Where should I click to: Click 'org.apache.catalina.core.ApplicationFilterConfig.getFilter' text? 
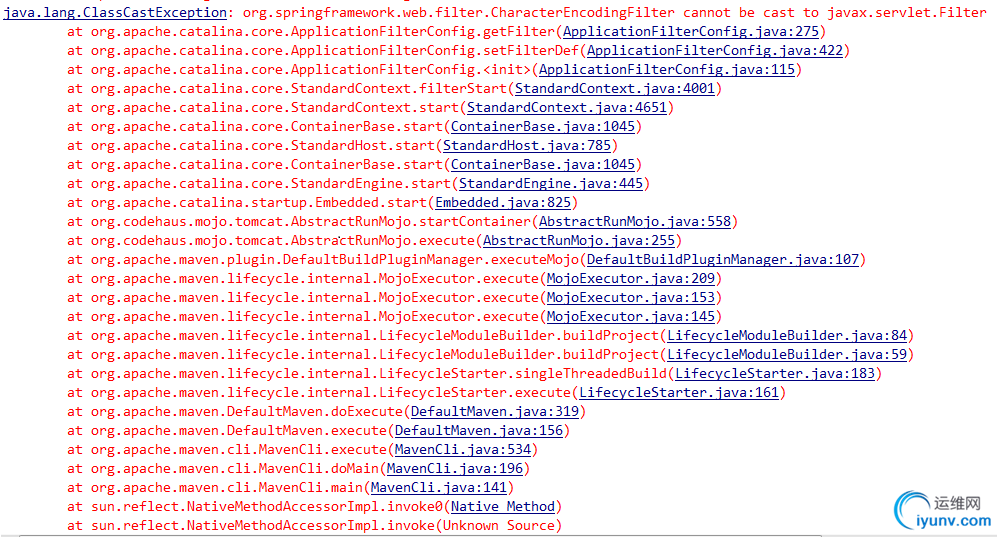point(323,31)
